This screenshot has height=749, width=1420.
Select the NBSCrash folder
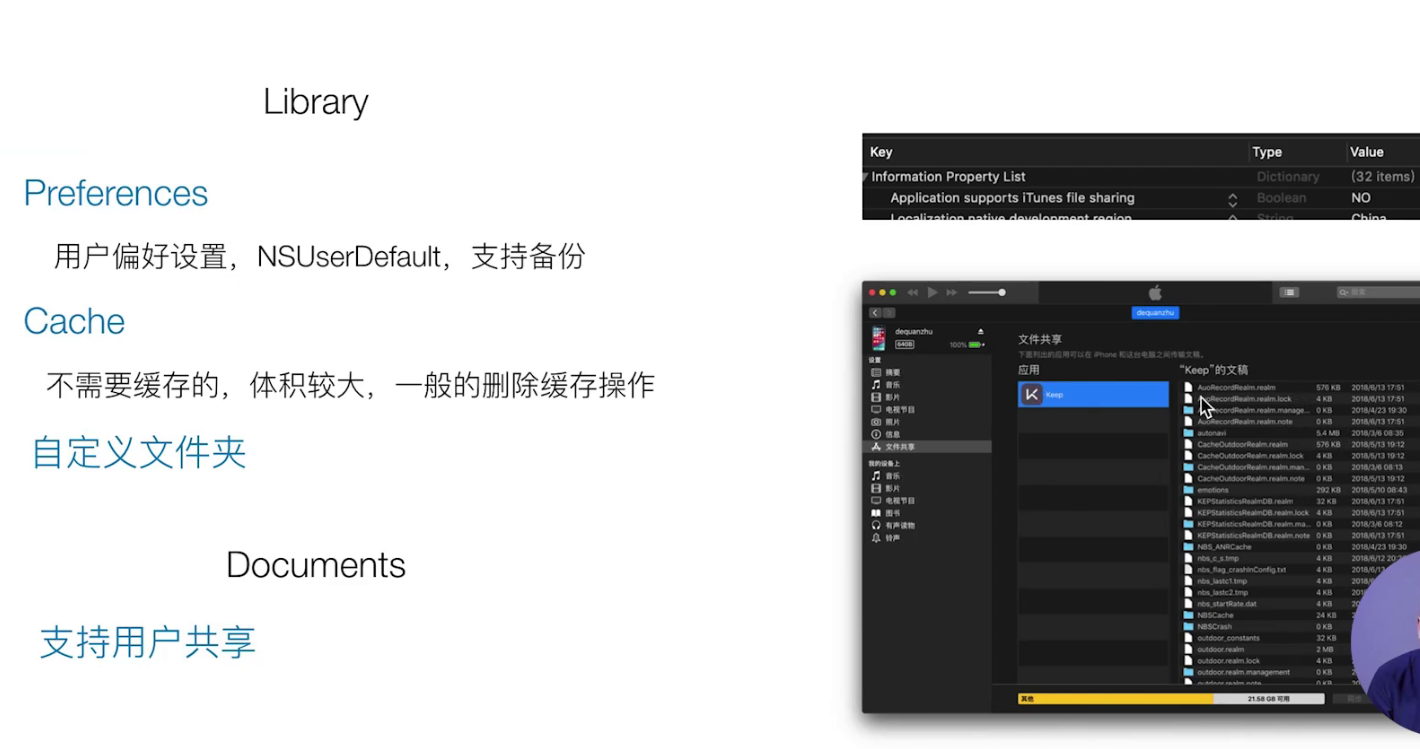click(1214, 627)
